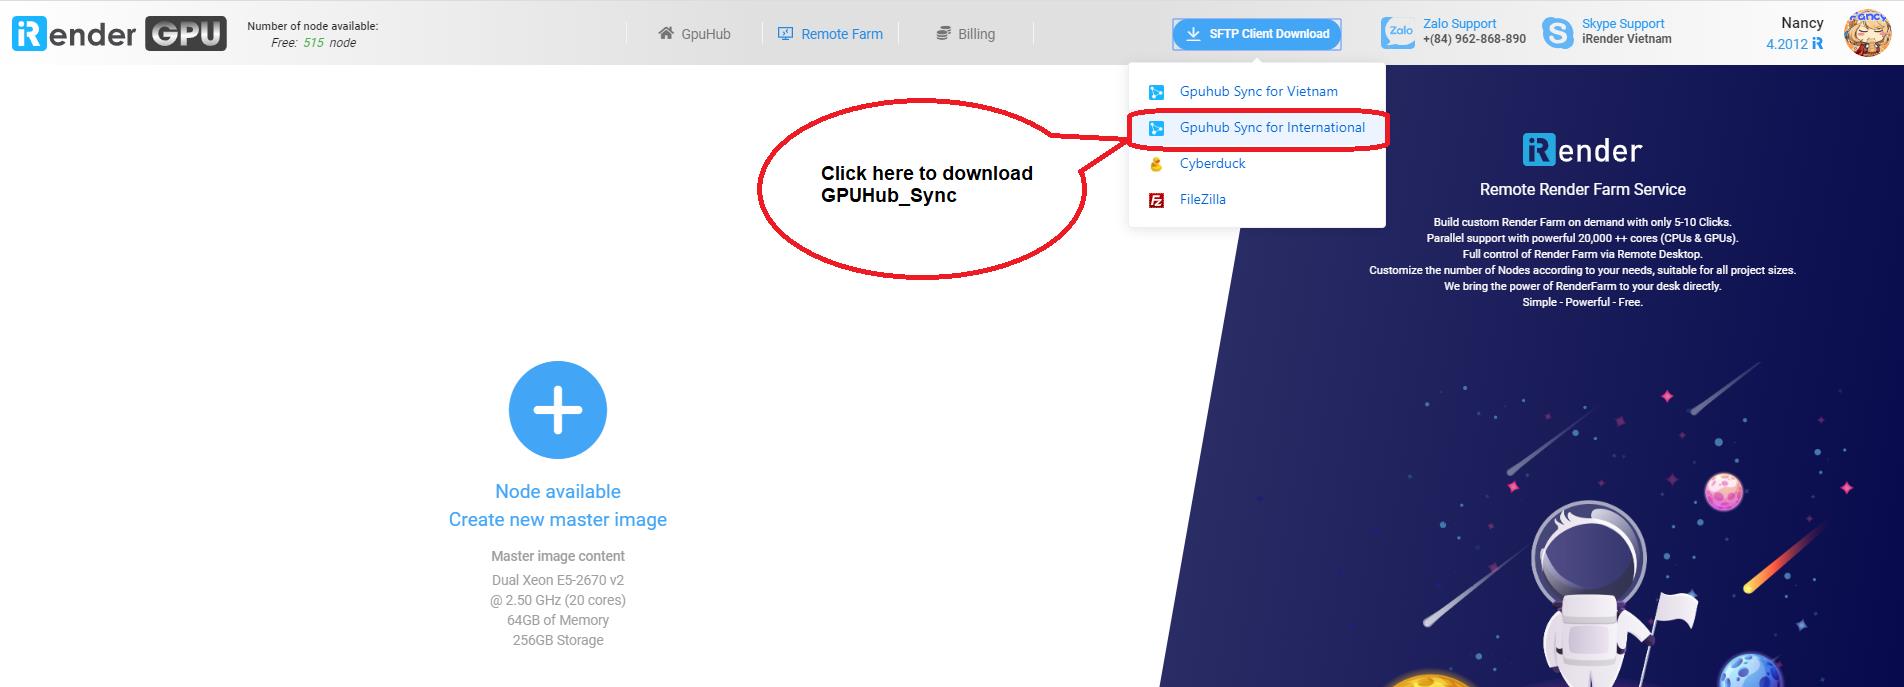Click the Billing coins icon
This screenshot has height=687, width=1904.
(x=943, y=33)
